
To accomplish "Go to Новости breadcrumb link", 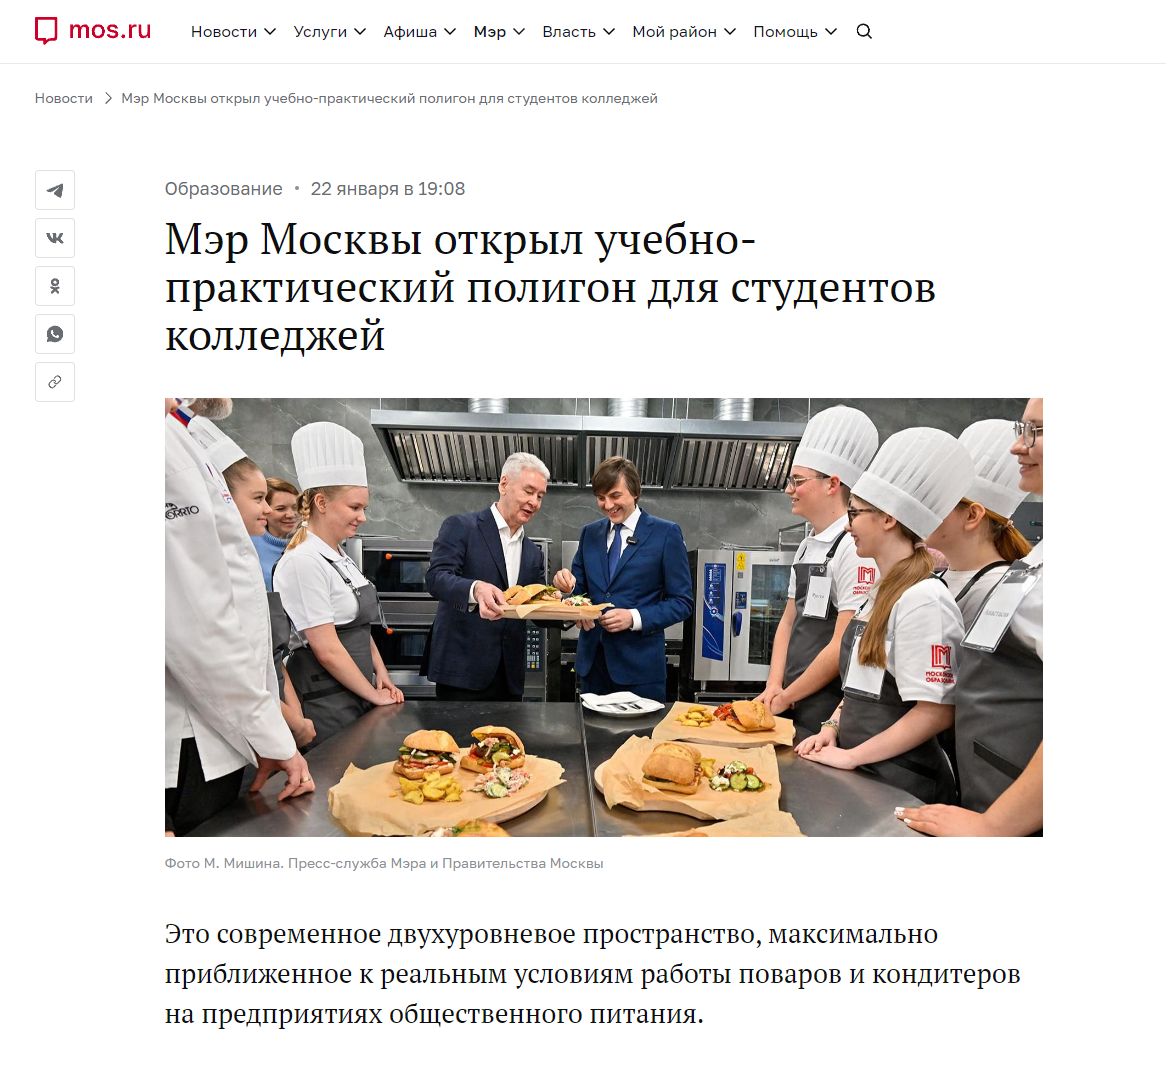I will (64, 98).
